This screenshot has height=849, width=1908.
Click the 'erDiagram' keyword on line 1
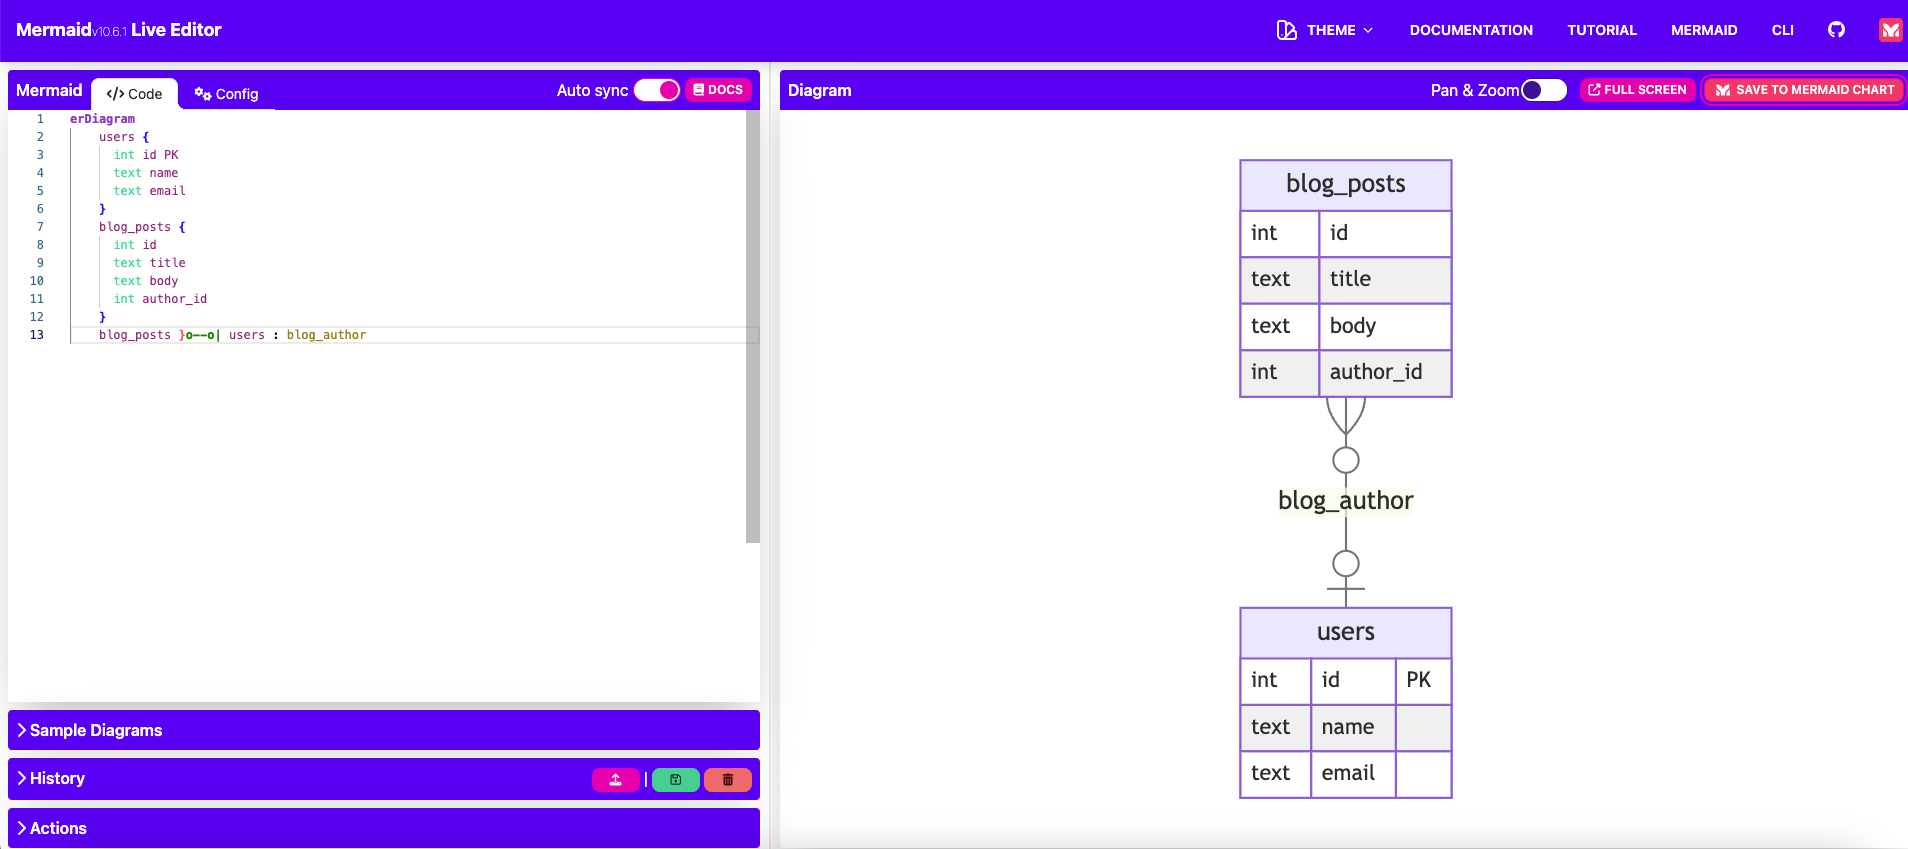102,119
